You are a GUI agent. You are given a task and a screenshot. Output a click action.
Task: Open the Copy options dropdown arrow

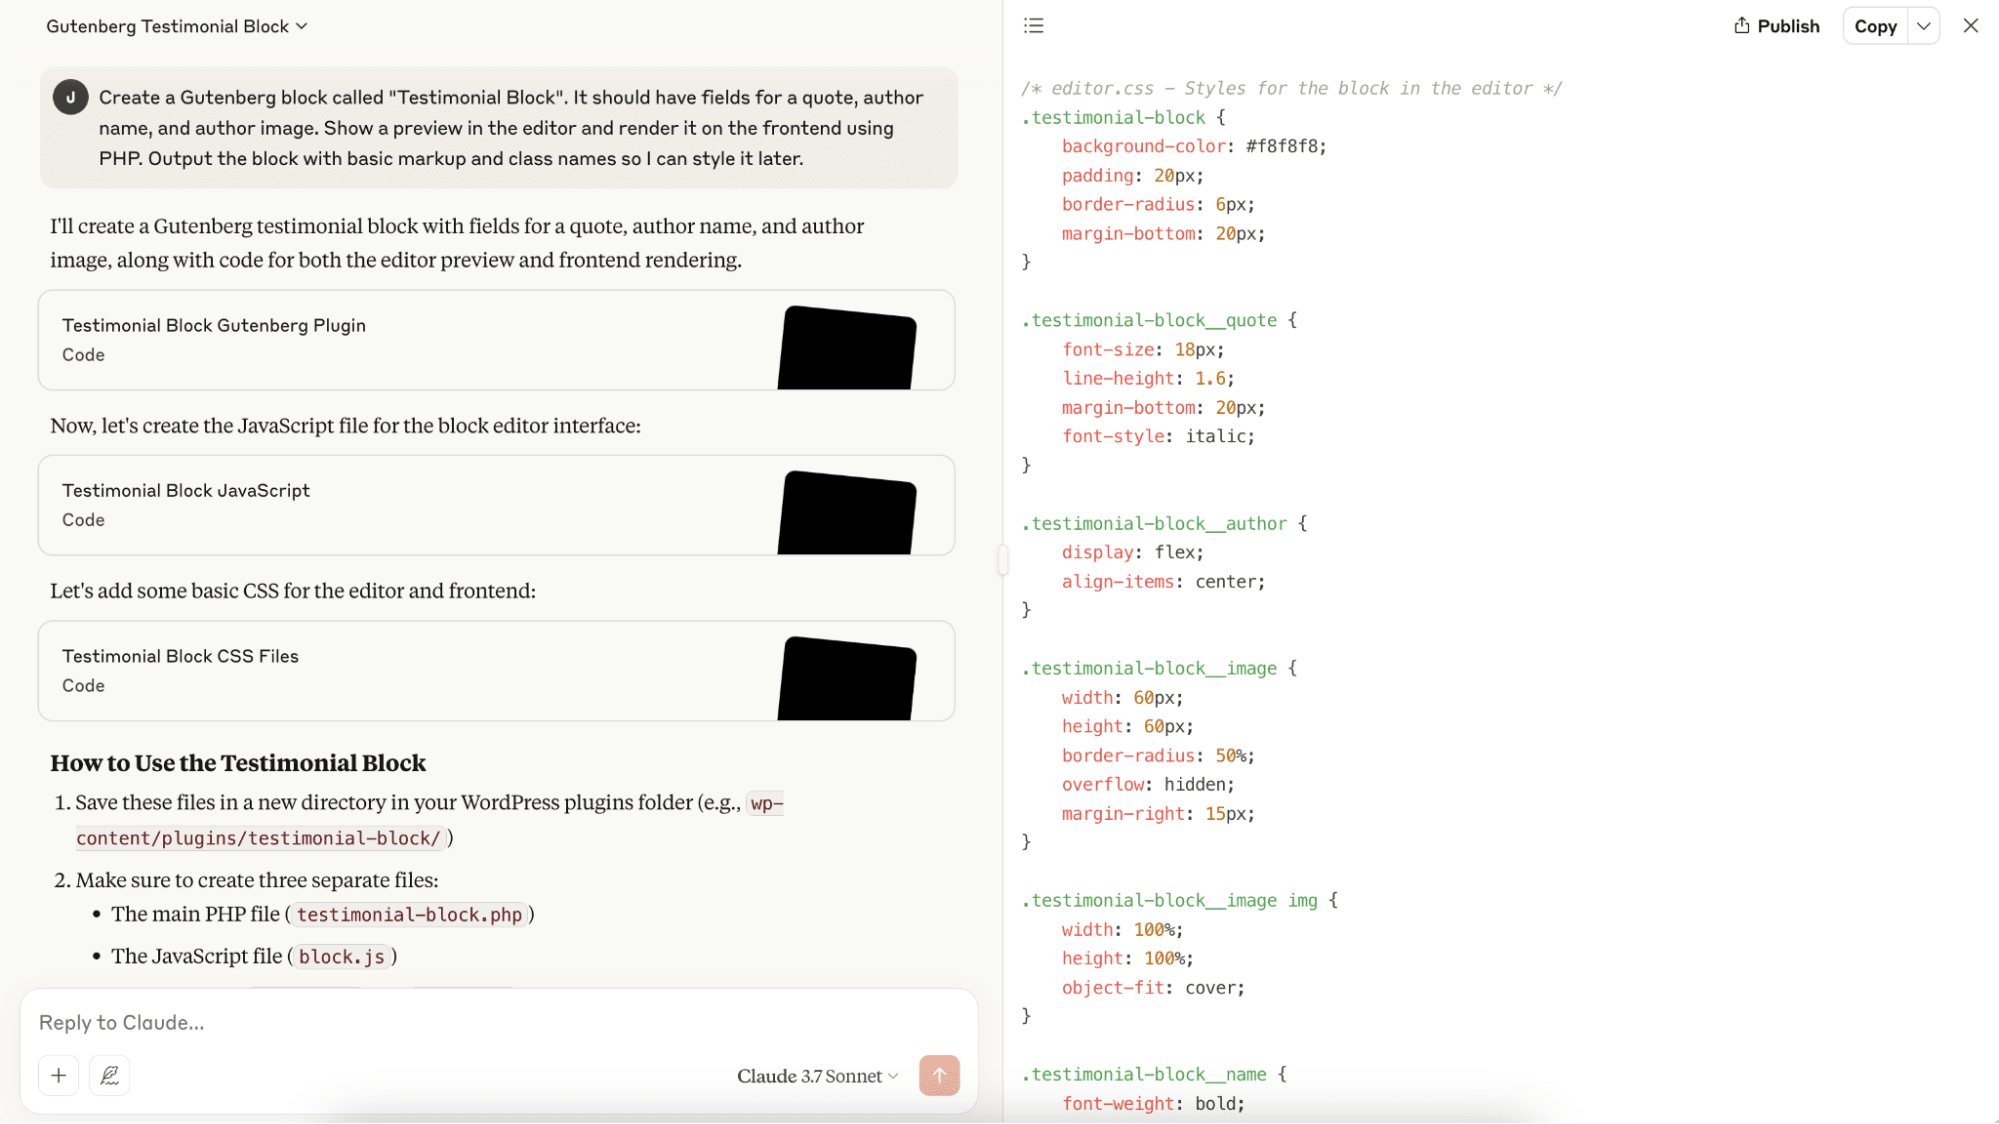1924,26
